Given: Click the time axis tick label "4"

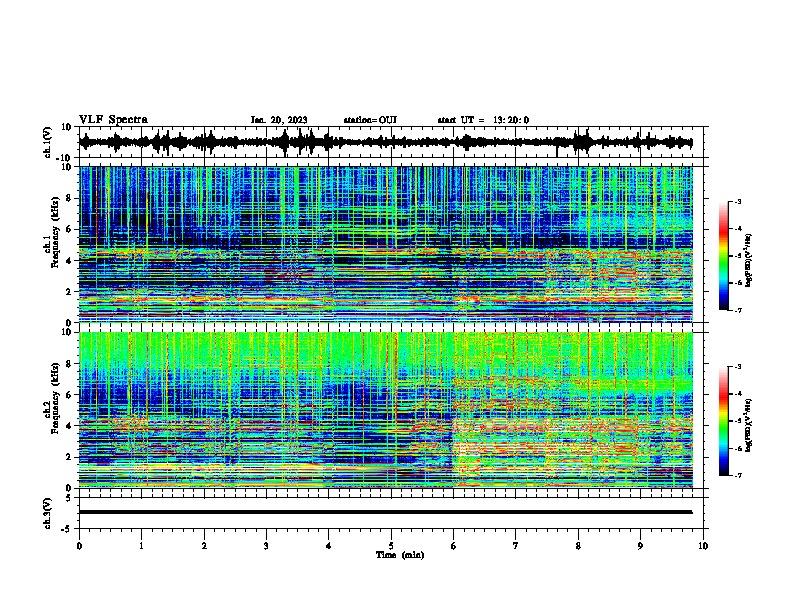Looking at the screenshot, I should [x=329, y=546].
